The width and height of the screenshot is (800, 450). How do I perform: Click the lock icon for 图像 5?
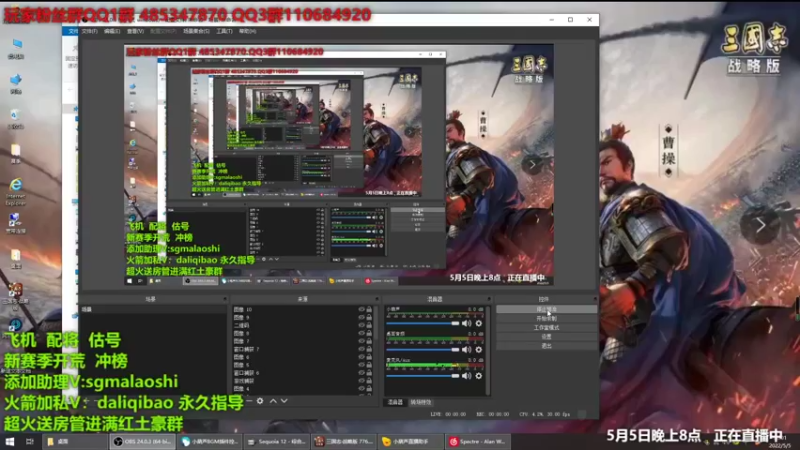(x=369, y=365)
